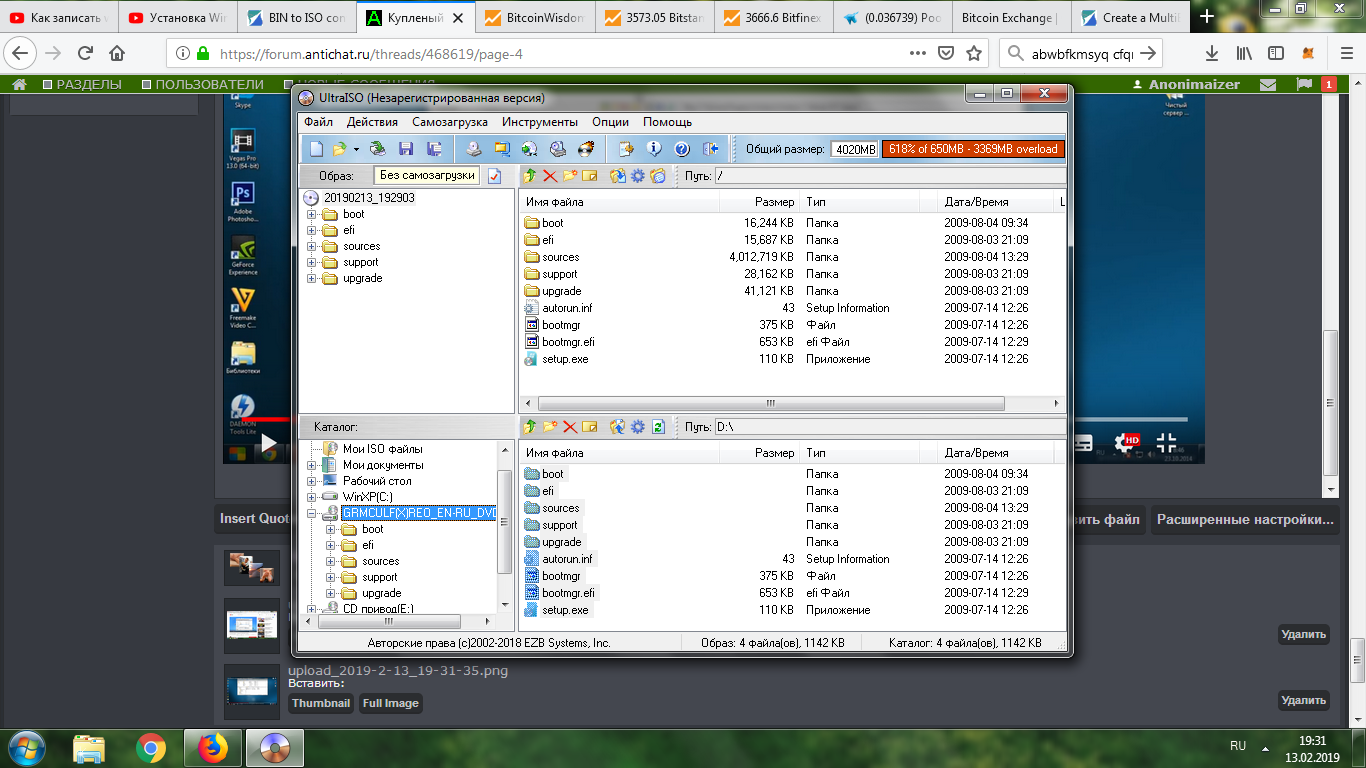Screen dimensions: 1366x768
Task: Open Windows Start button
Action: (27, 748)
